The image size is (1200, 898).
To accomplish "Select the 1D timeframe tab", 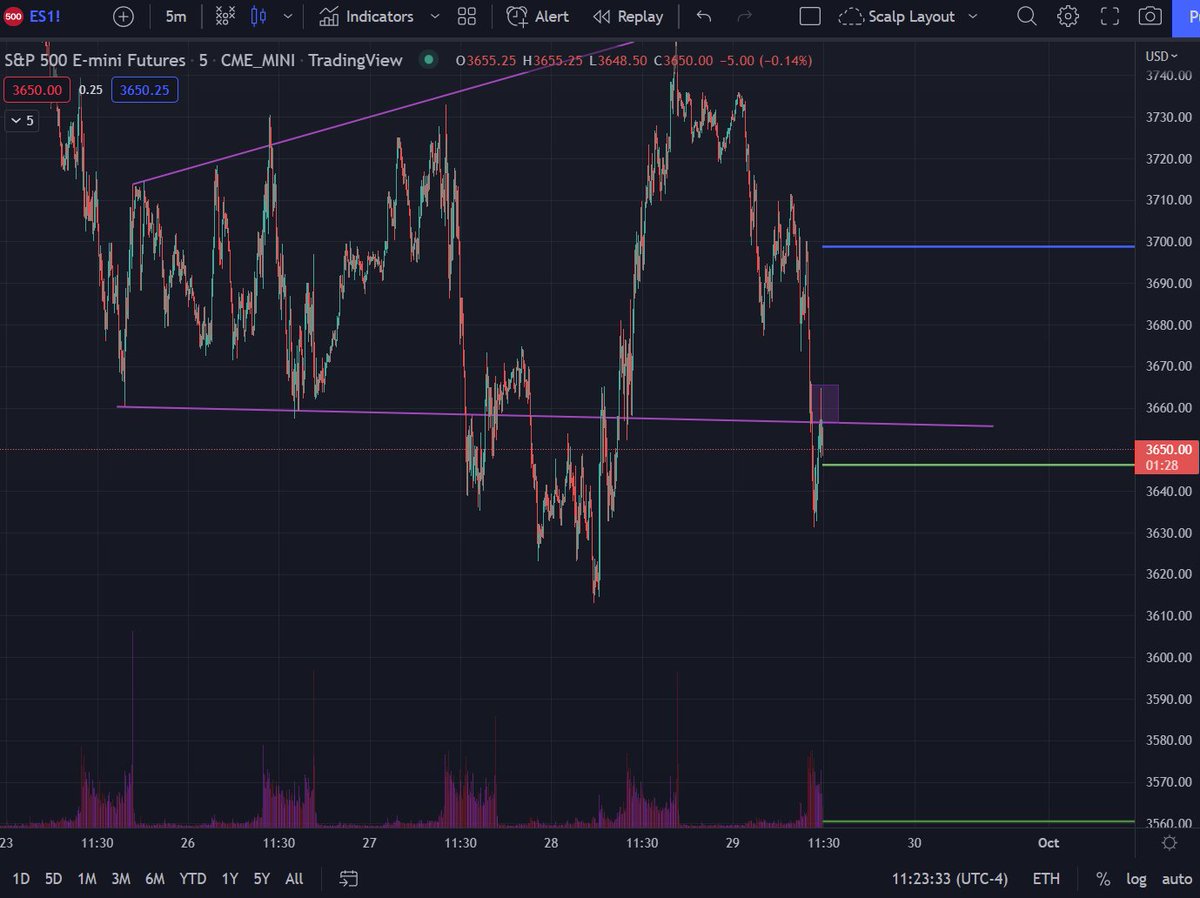I will tap(20, 878).
